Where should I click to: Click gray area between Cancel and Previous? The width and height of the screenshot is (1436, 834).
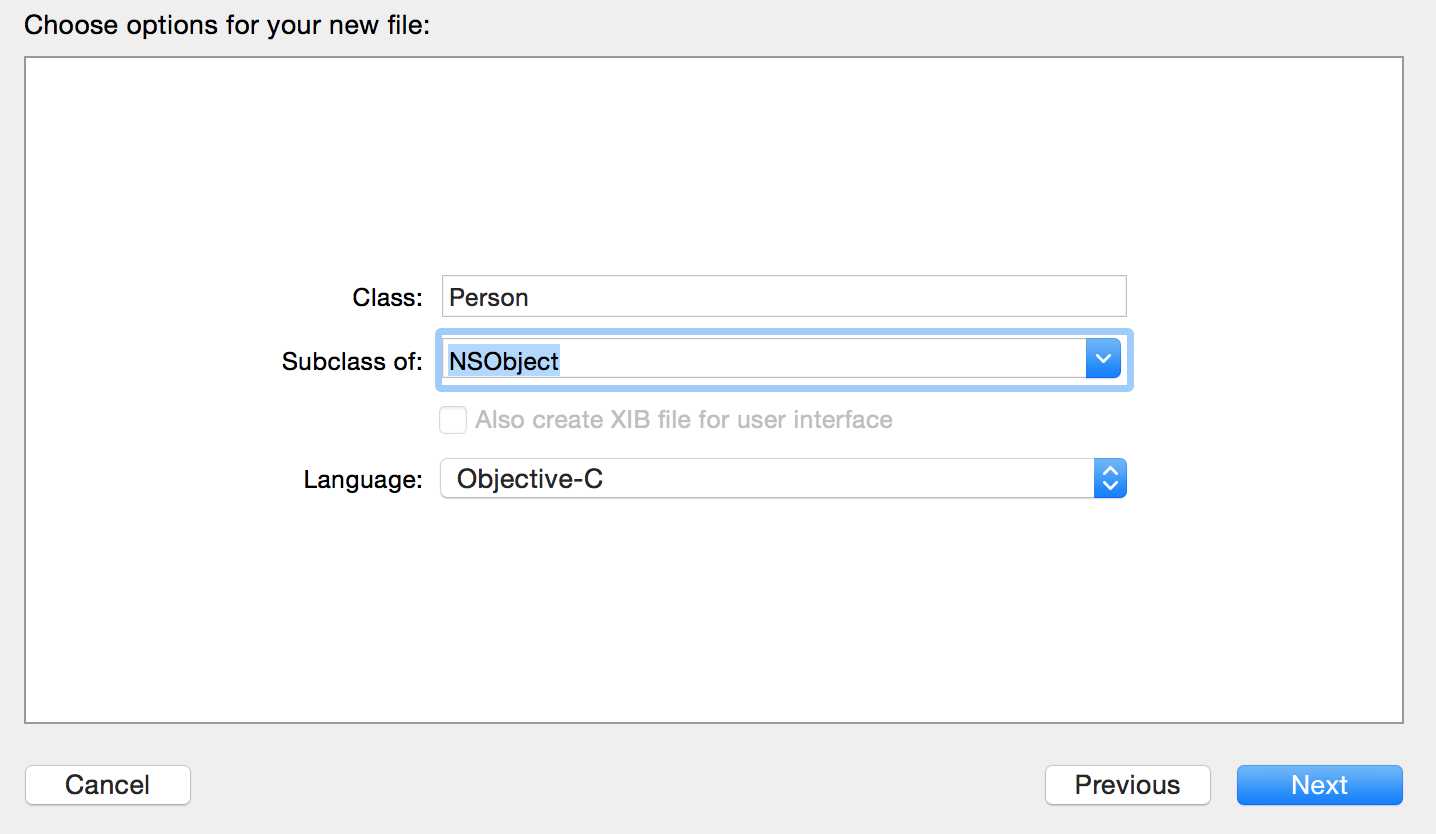point(617,785)
